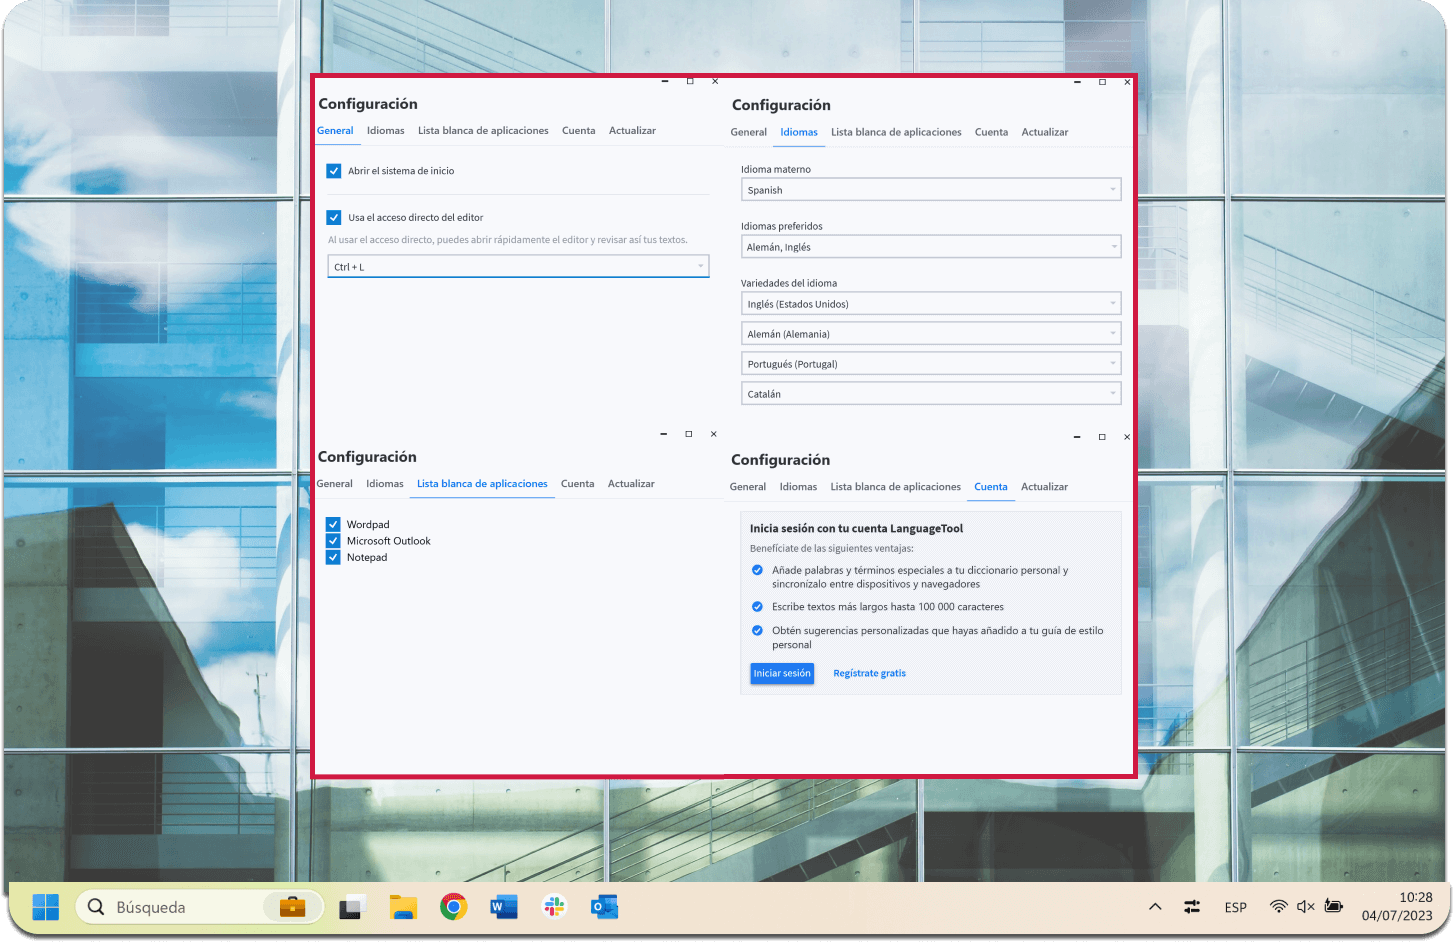1454x943 pixels.
Task: Click the briefcase icon in search box
Action: point(292,907)
